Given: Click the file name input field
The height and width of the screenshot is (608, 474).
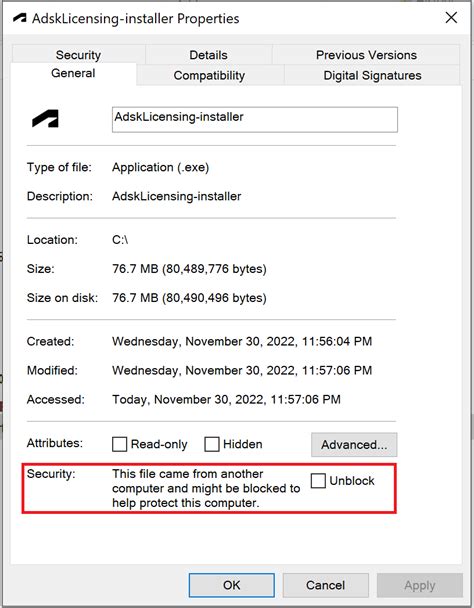Looking at the screenshot, I should point(255,119).
